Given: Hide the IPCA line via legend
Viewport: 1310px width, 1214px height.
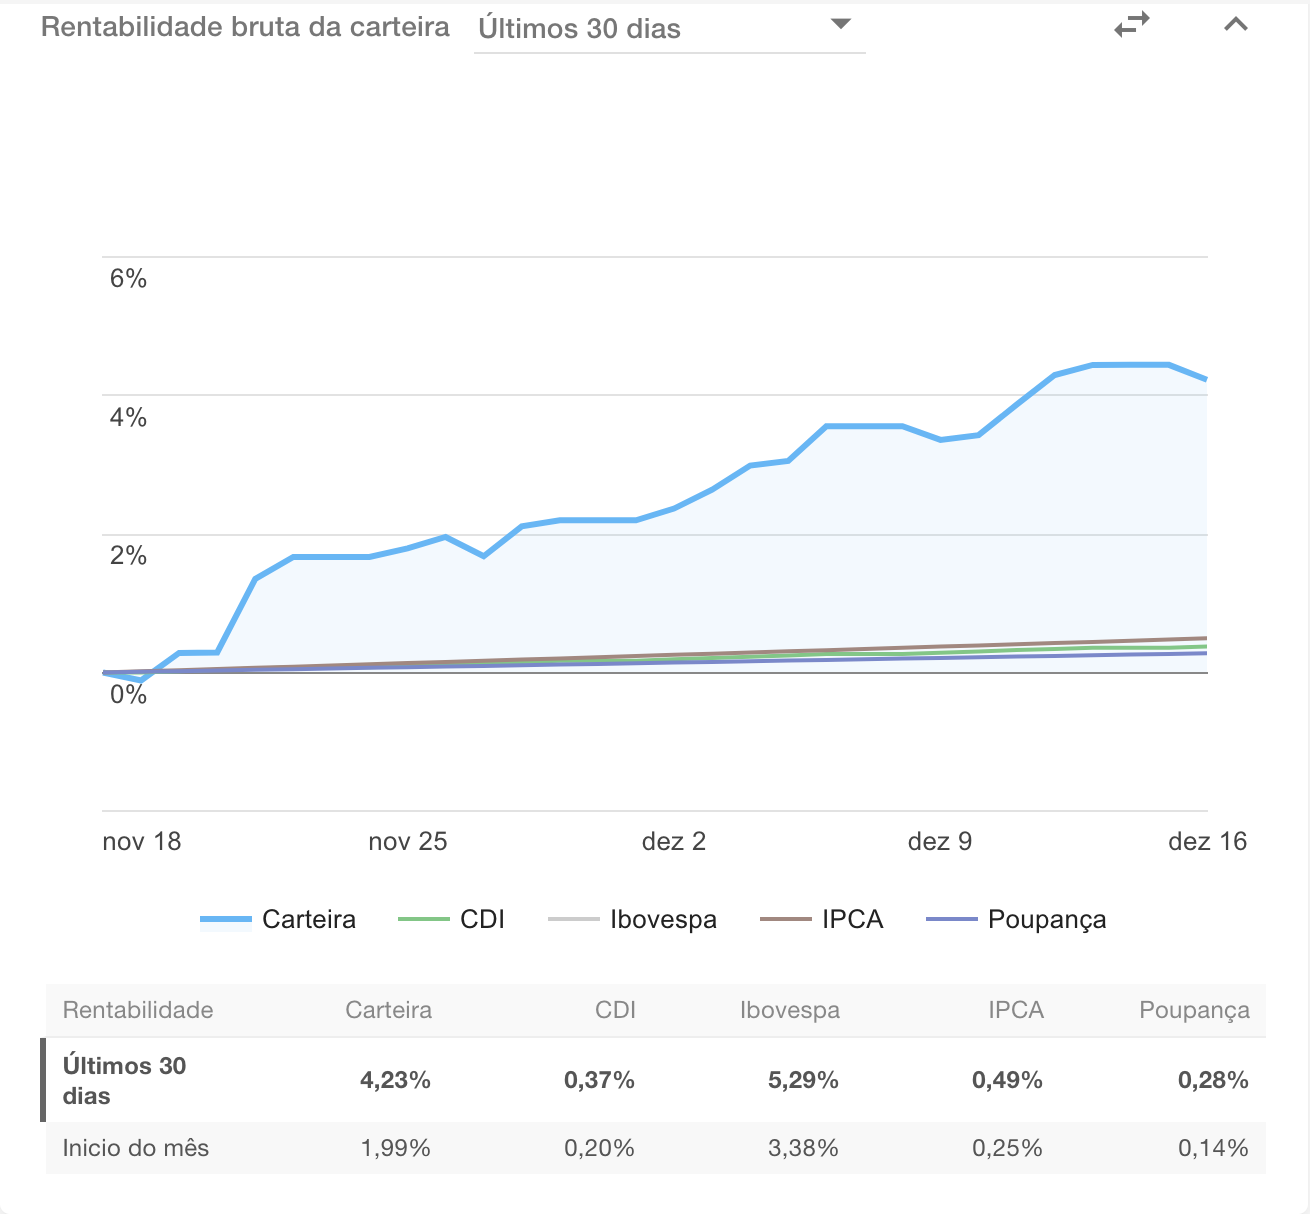Looking at the screenshot, I should click(x=852, y=919).
